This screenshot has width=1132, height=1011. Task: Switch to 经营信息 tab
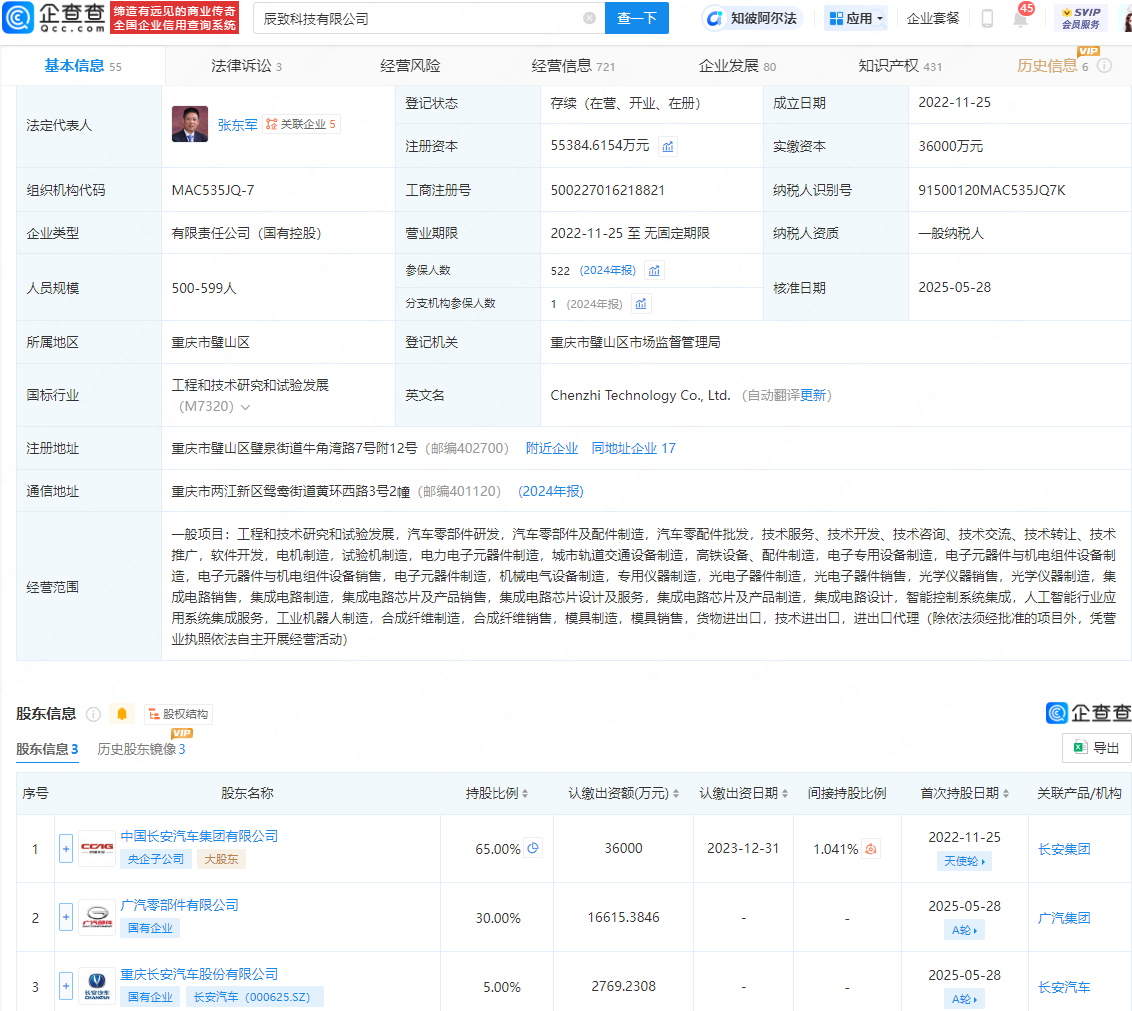[x=573, y=66]
